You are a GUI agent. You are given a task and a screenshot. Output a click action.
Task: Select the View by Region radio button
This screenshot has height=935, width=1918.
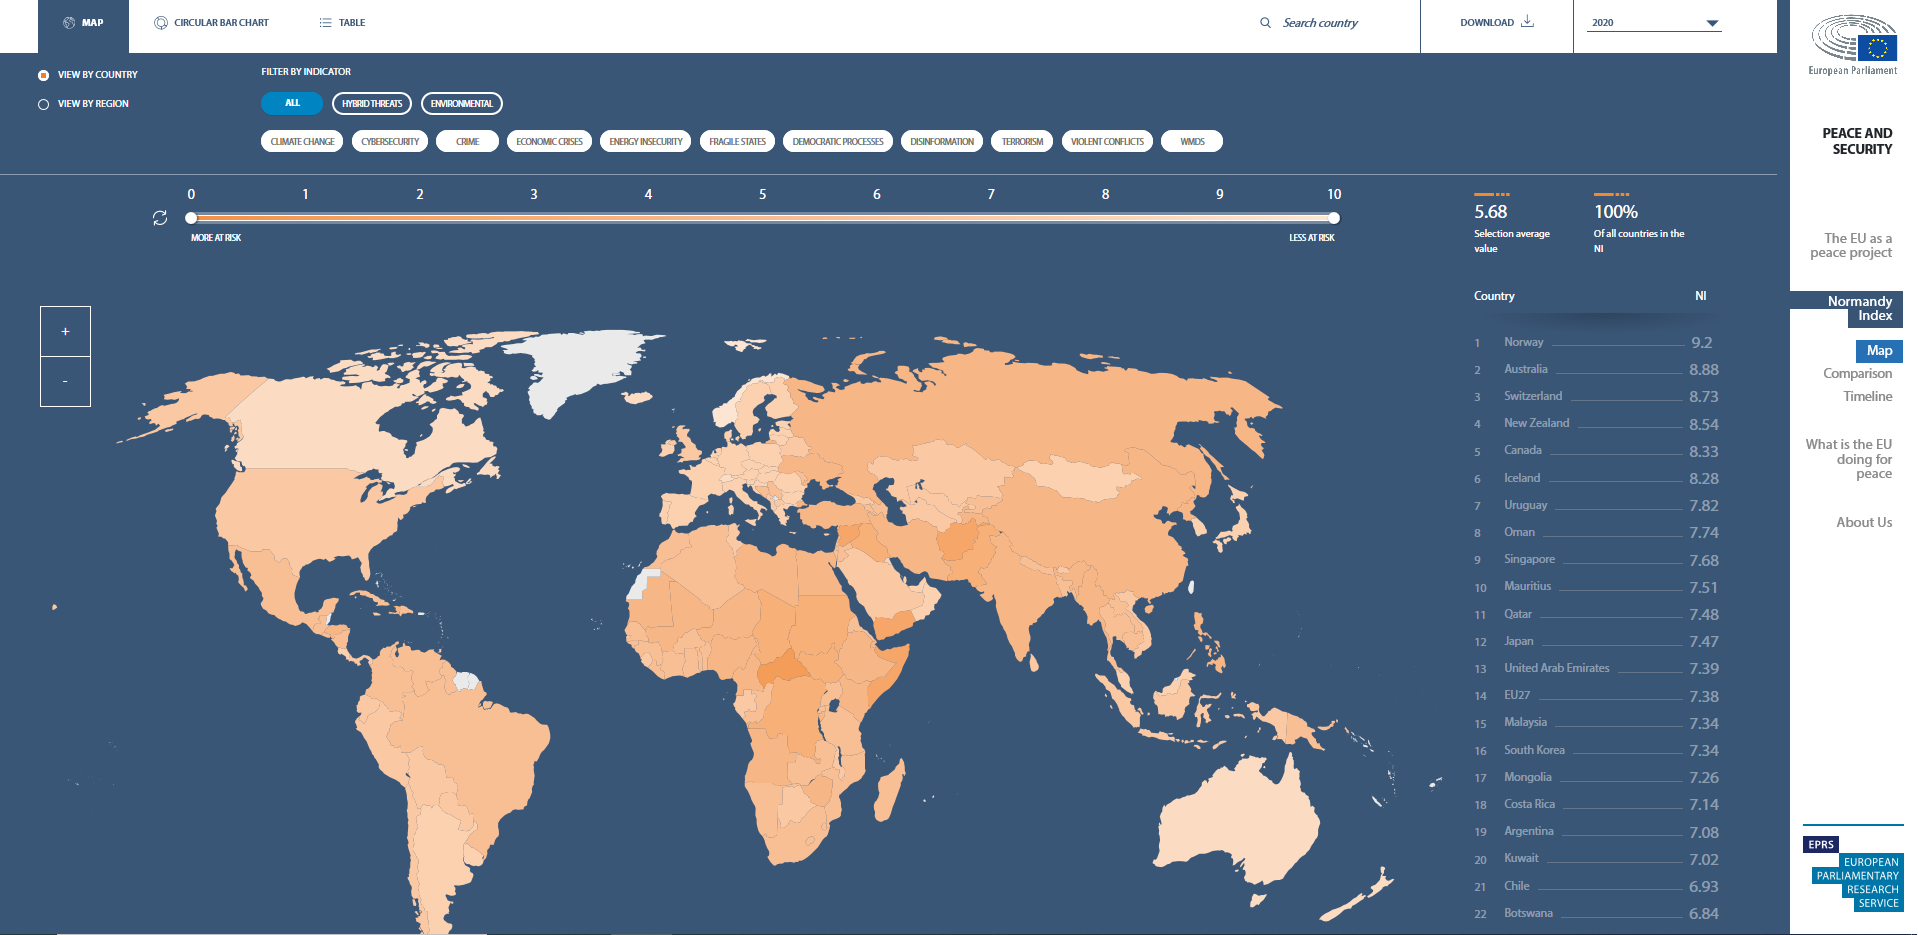(43, 104)
